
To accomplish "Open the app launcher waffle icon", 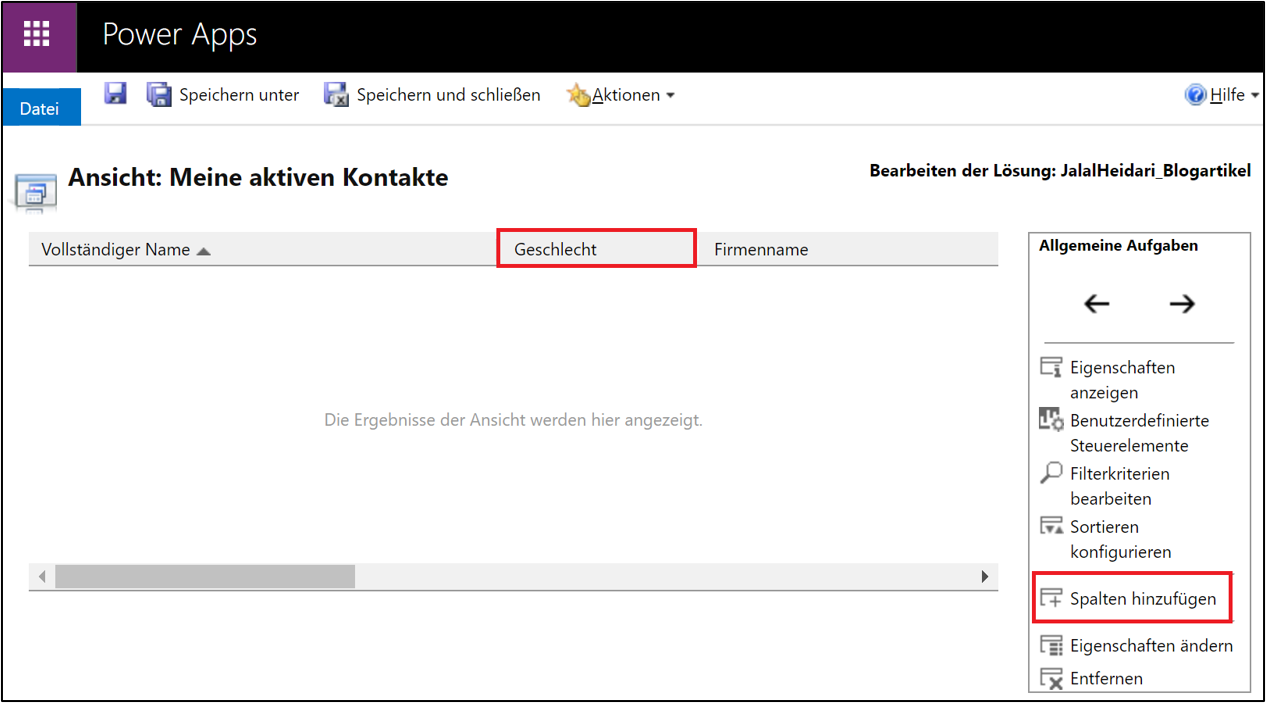I will point(37,35).
